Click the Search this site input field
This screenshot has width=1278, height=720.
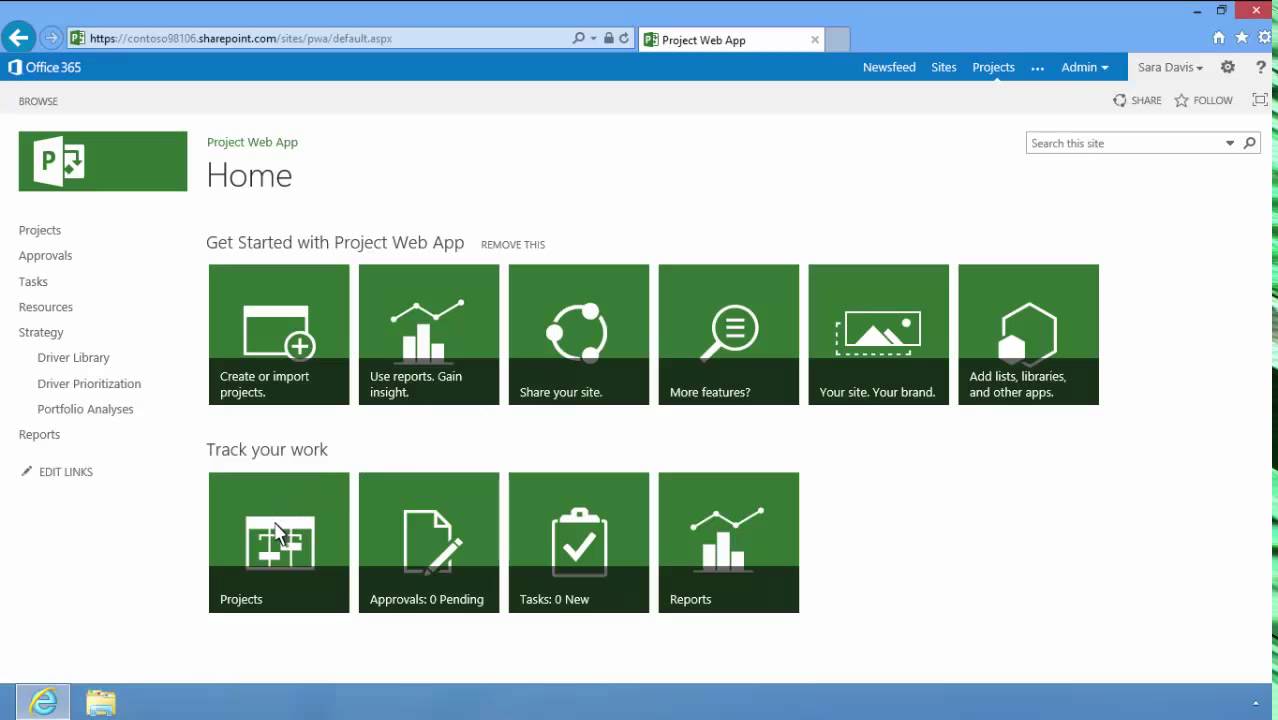(1125, 143)
